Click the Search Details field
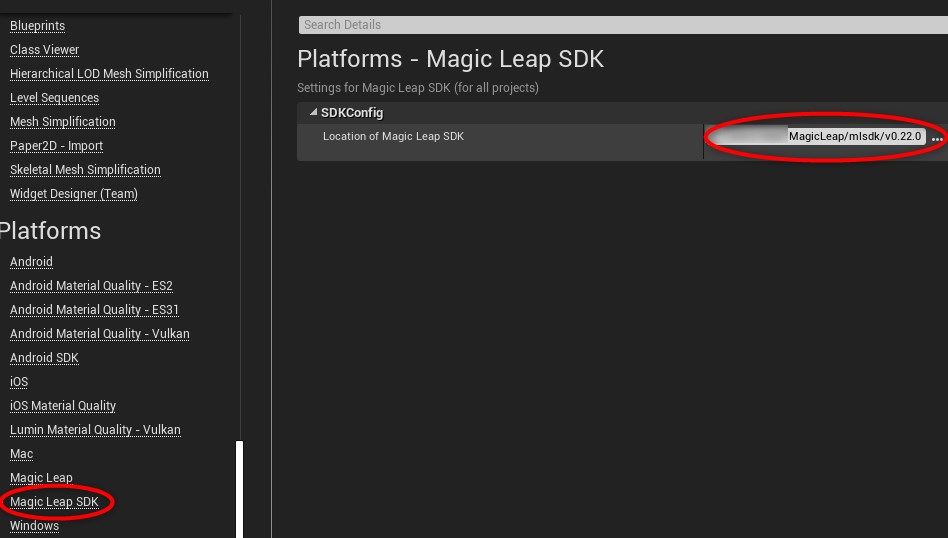Viewport: 948px width, 538px height. click(623, 25)
